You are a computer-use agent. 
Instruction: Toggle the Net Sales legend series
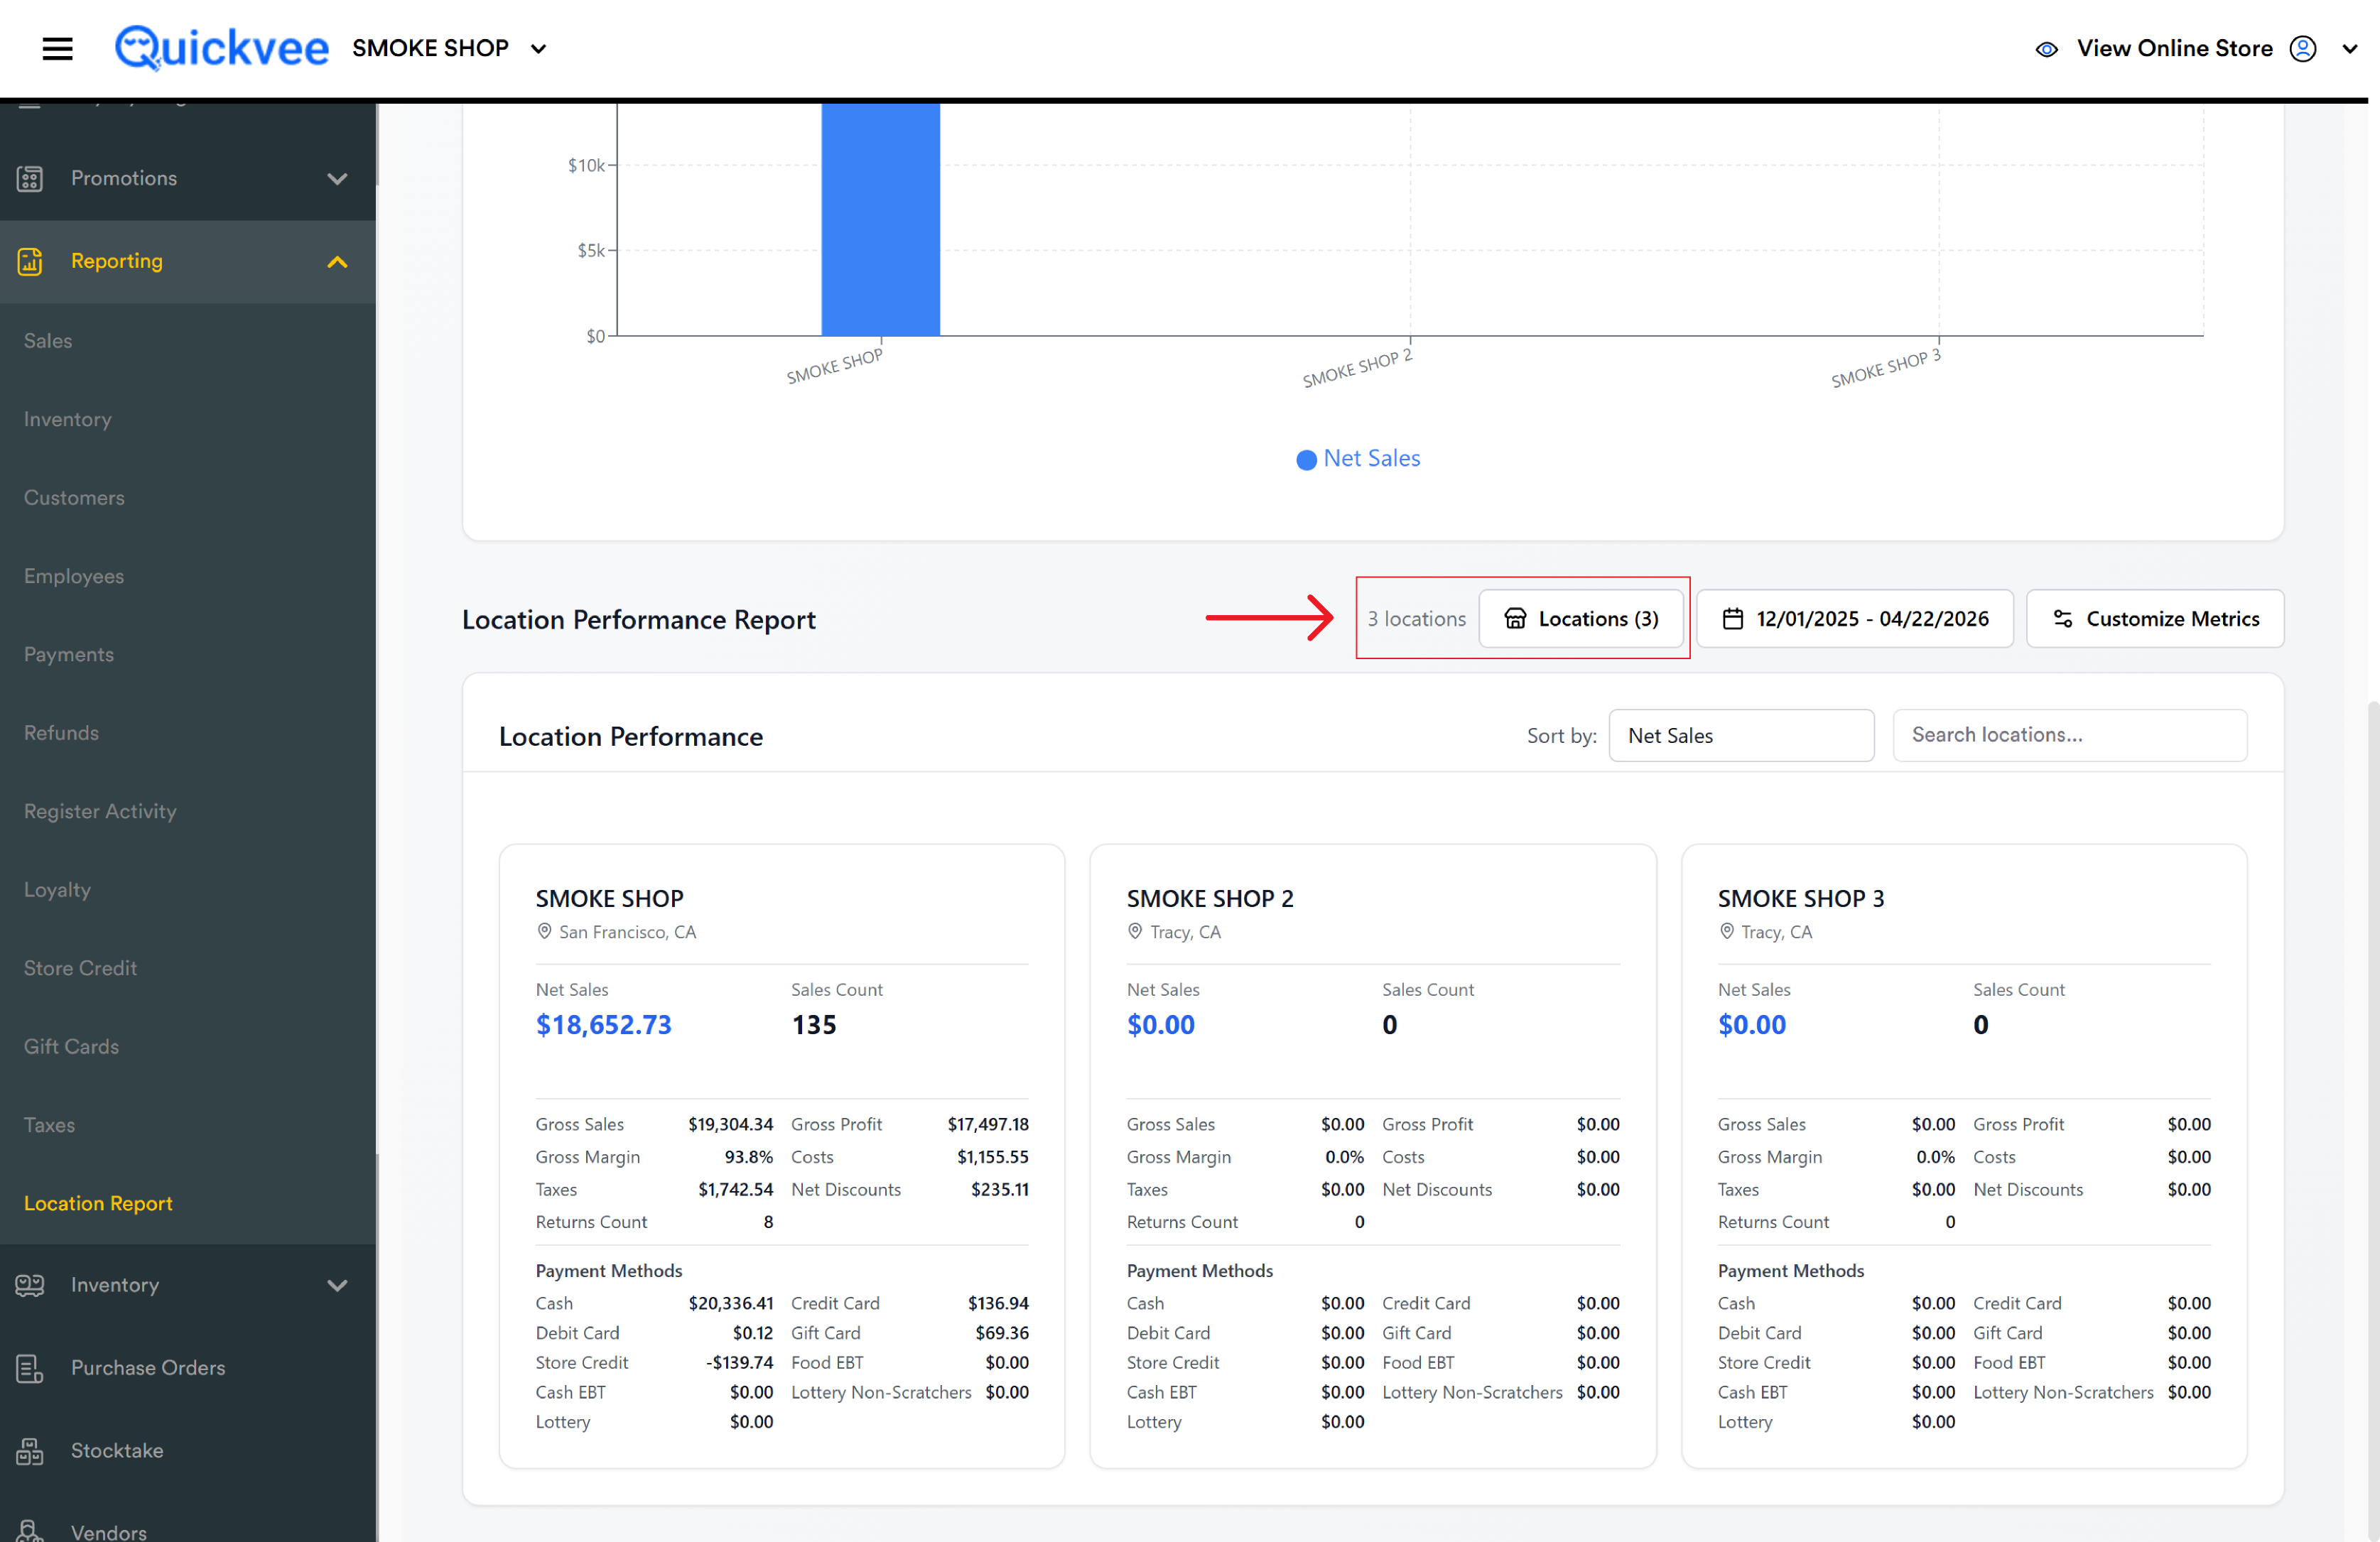(1358, 458)
